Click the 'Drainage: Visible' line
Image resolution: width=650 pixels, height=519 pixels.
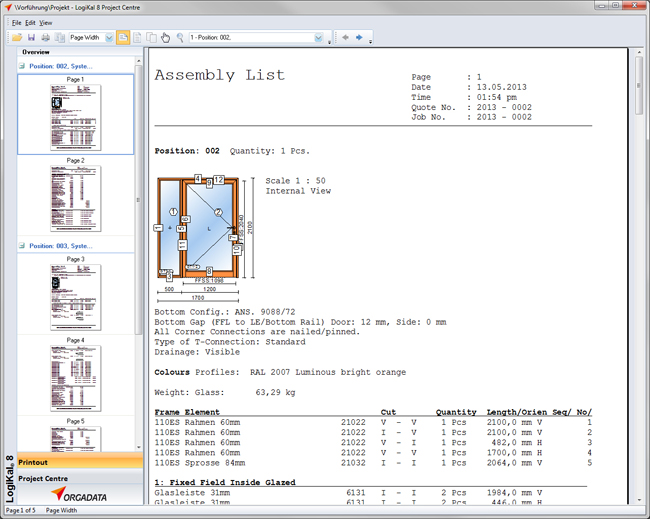tap(197, 352)
